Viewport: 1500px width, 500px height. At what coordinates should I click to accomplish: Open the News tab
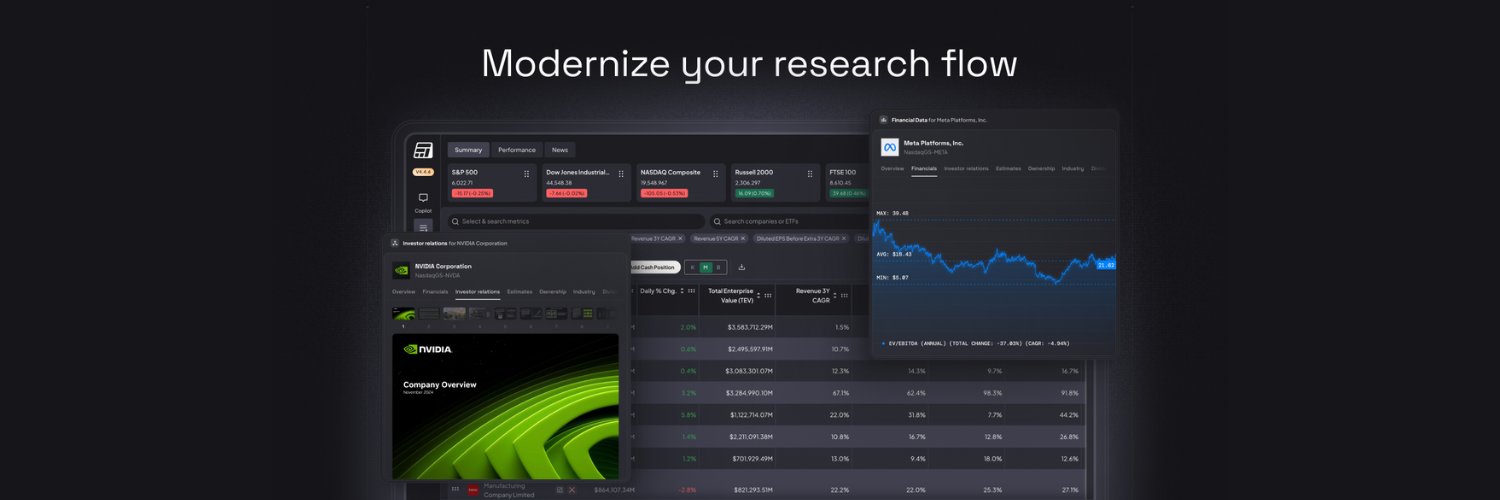[x=560, y=150]
